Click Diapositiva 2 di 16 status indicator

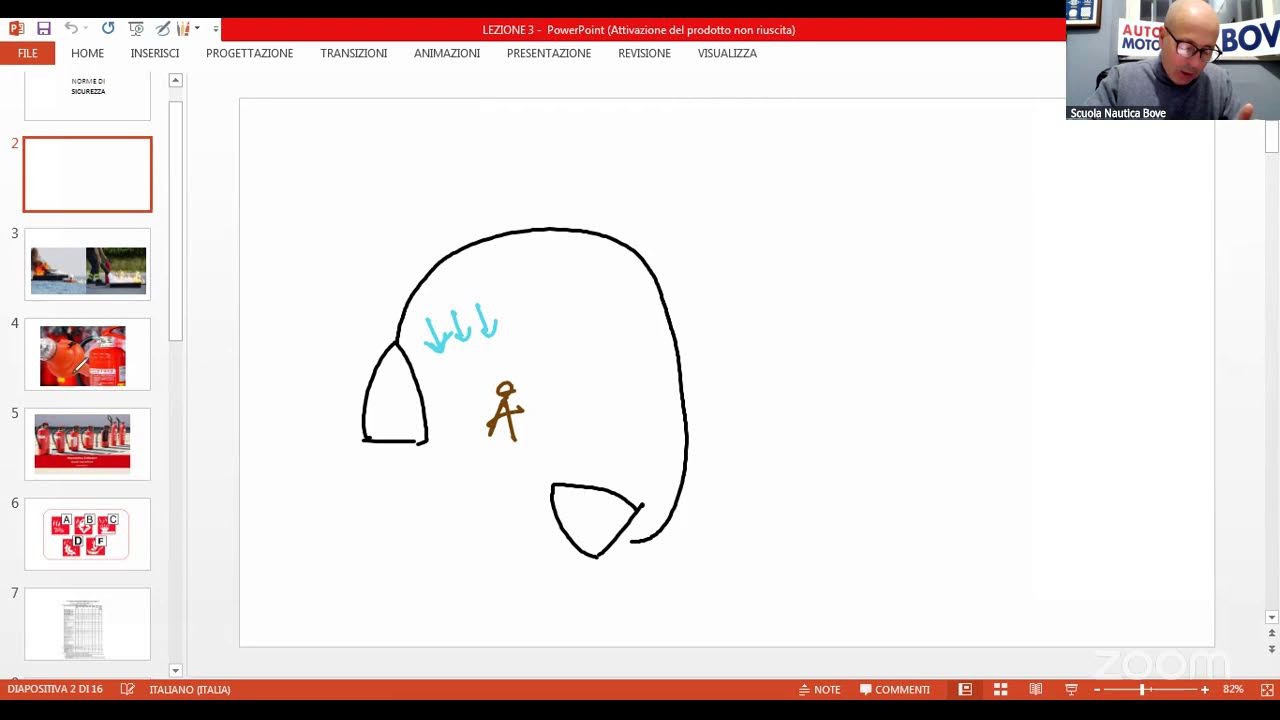tap(55, 689)
